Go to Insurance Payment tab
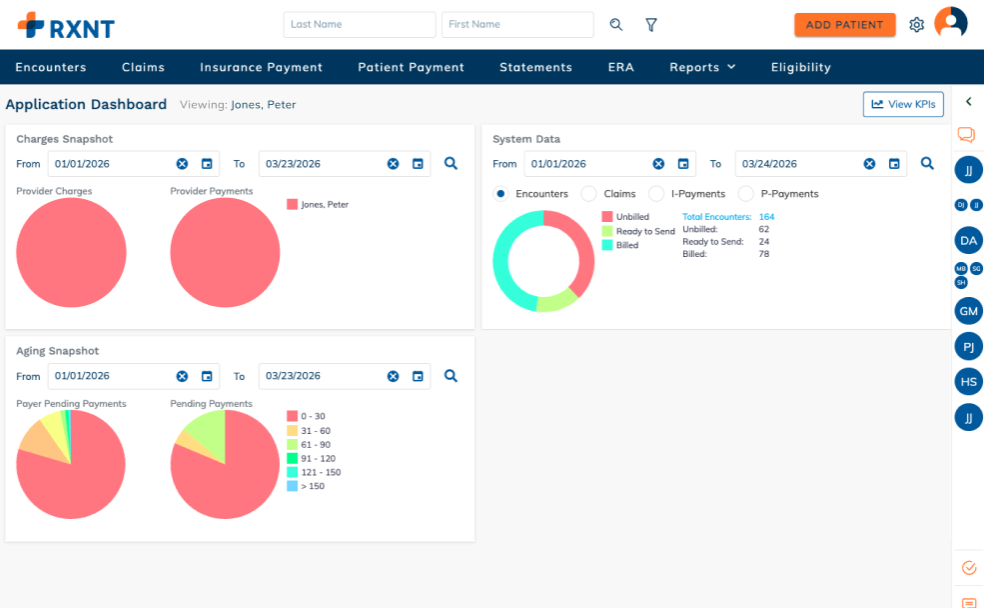 261,67
